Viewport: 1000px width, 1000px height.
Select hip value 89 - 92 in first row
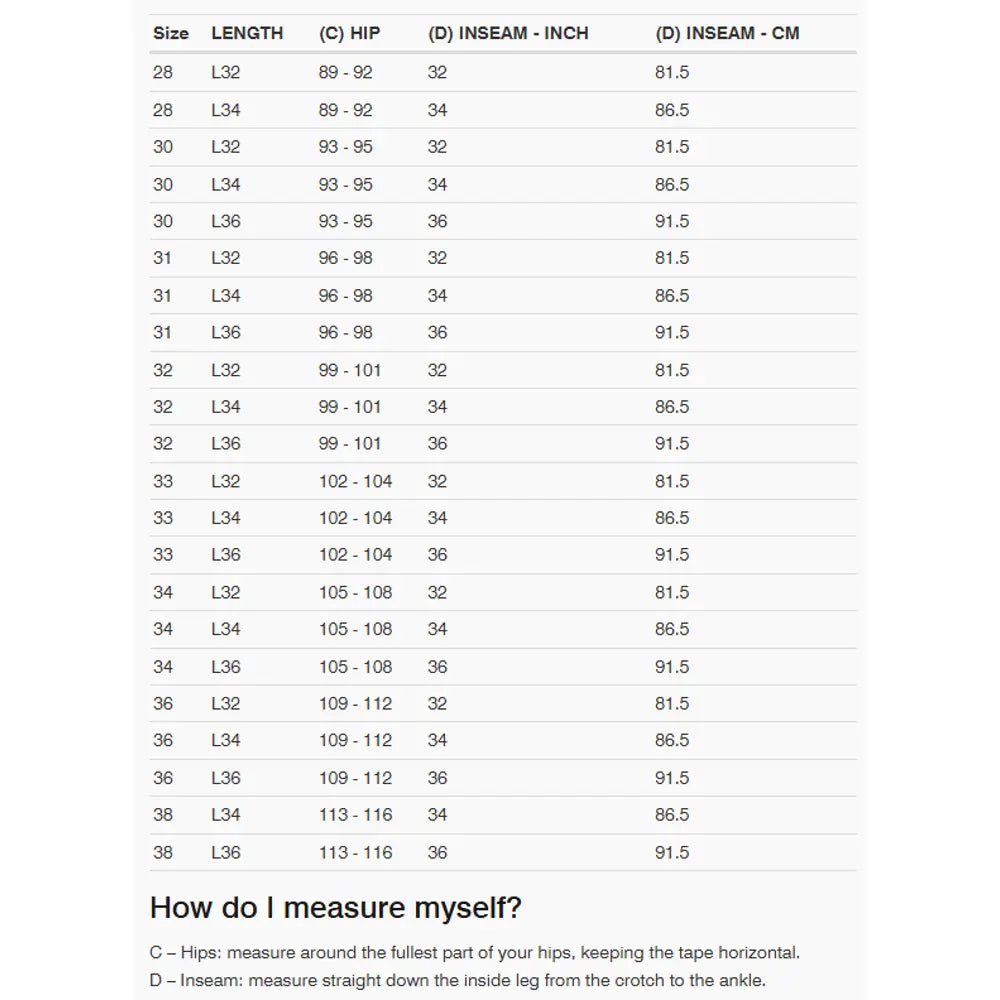point(345,73)
